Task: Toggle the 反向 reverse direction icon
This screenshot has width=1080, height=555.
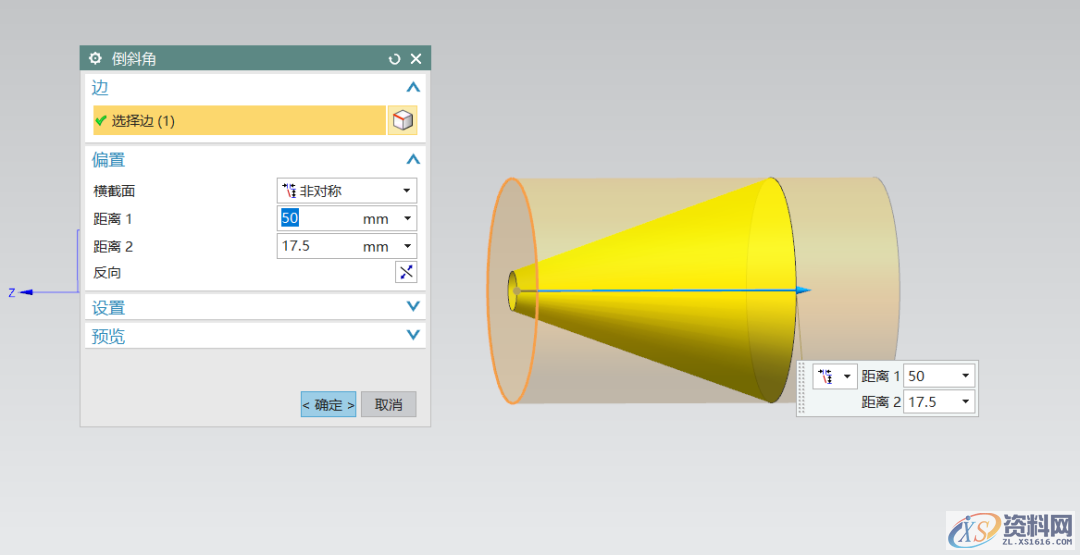Action: [406, 272]
